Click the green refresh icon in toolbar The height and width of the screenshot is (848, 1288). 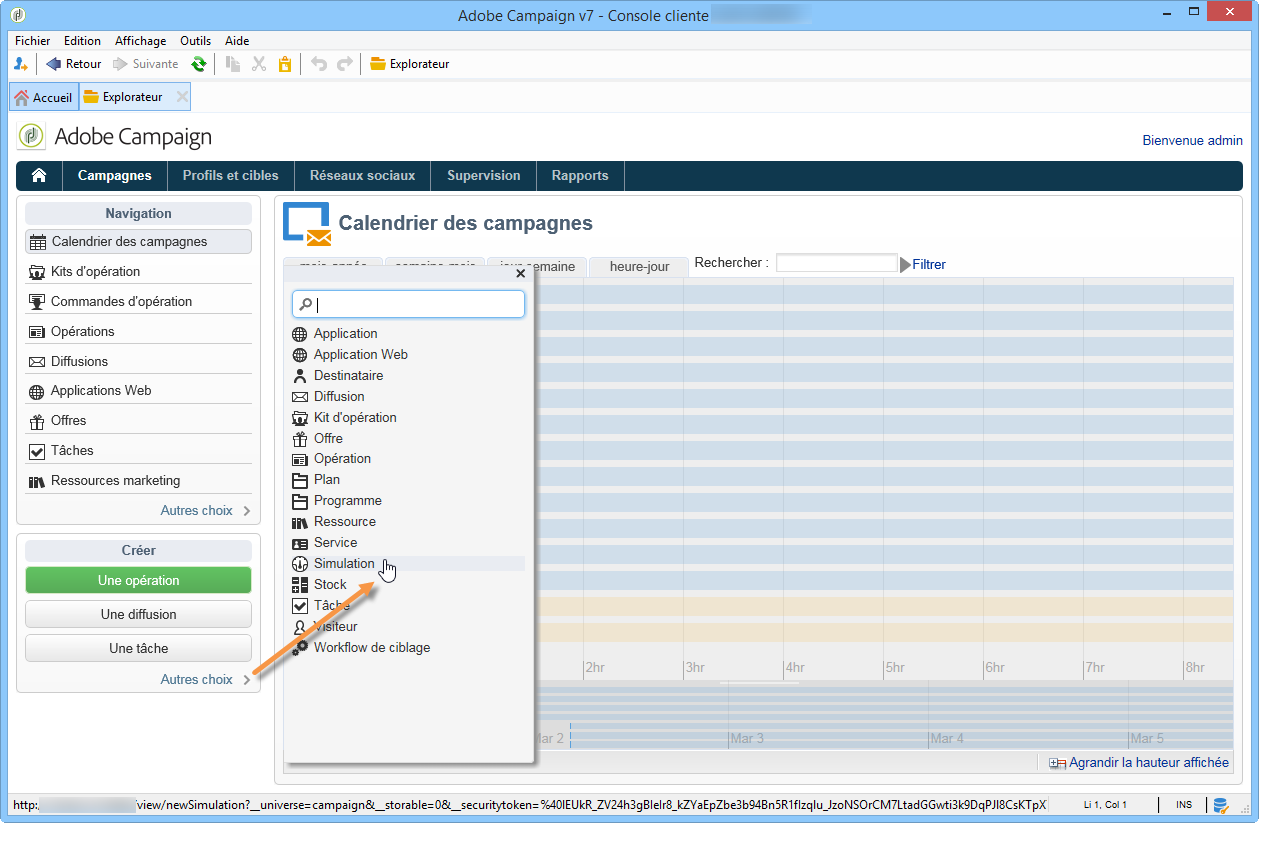pyautogui.click(x=199, y=64)
